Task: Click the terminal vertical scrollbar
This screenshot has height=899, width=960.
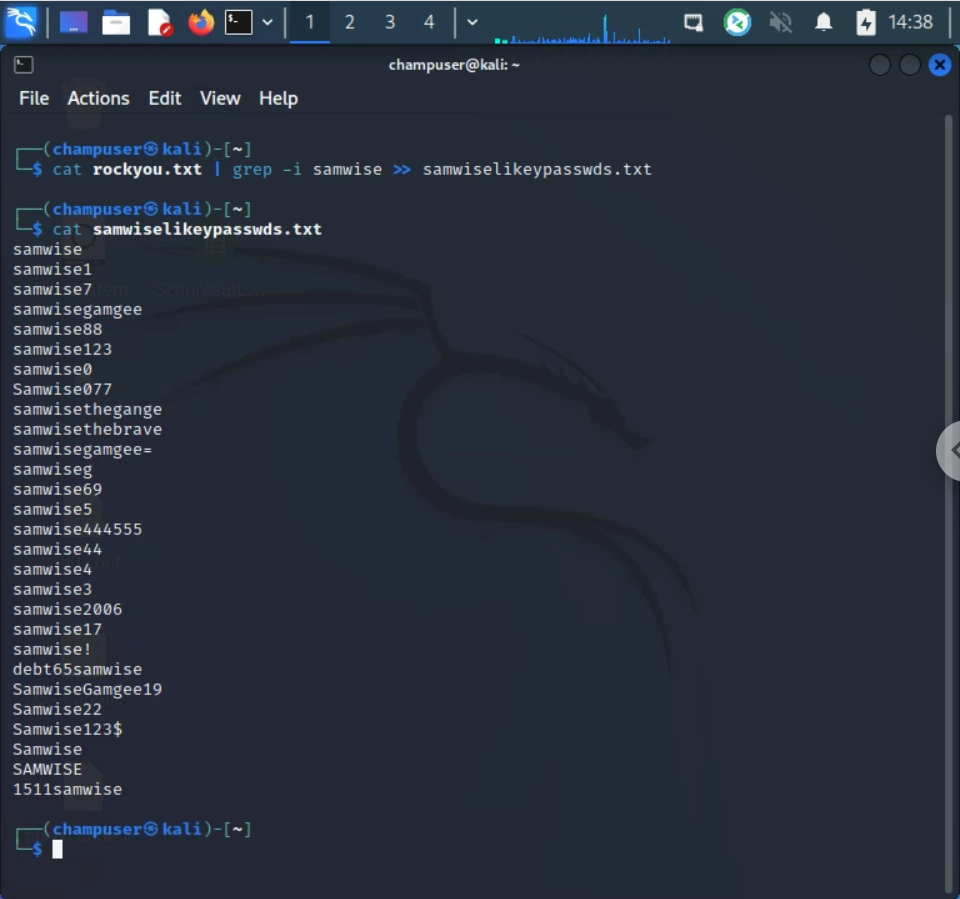Action: click(x=948, y=502)
